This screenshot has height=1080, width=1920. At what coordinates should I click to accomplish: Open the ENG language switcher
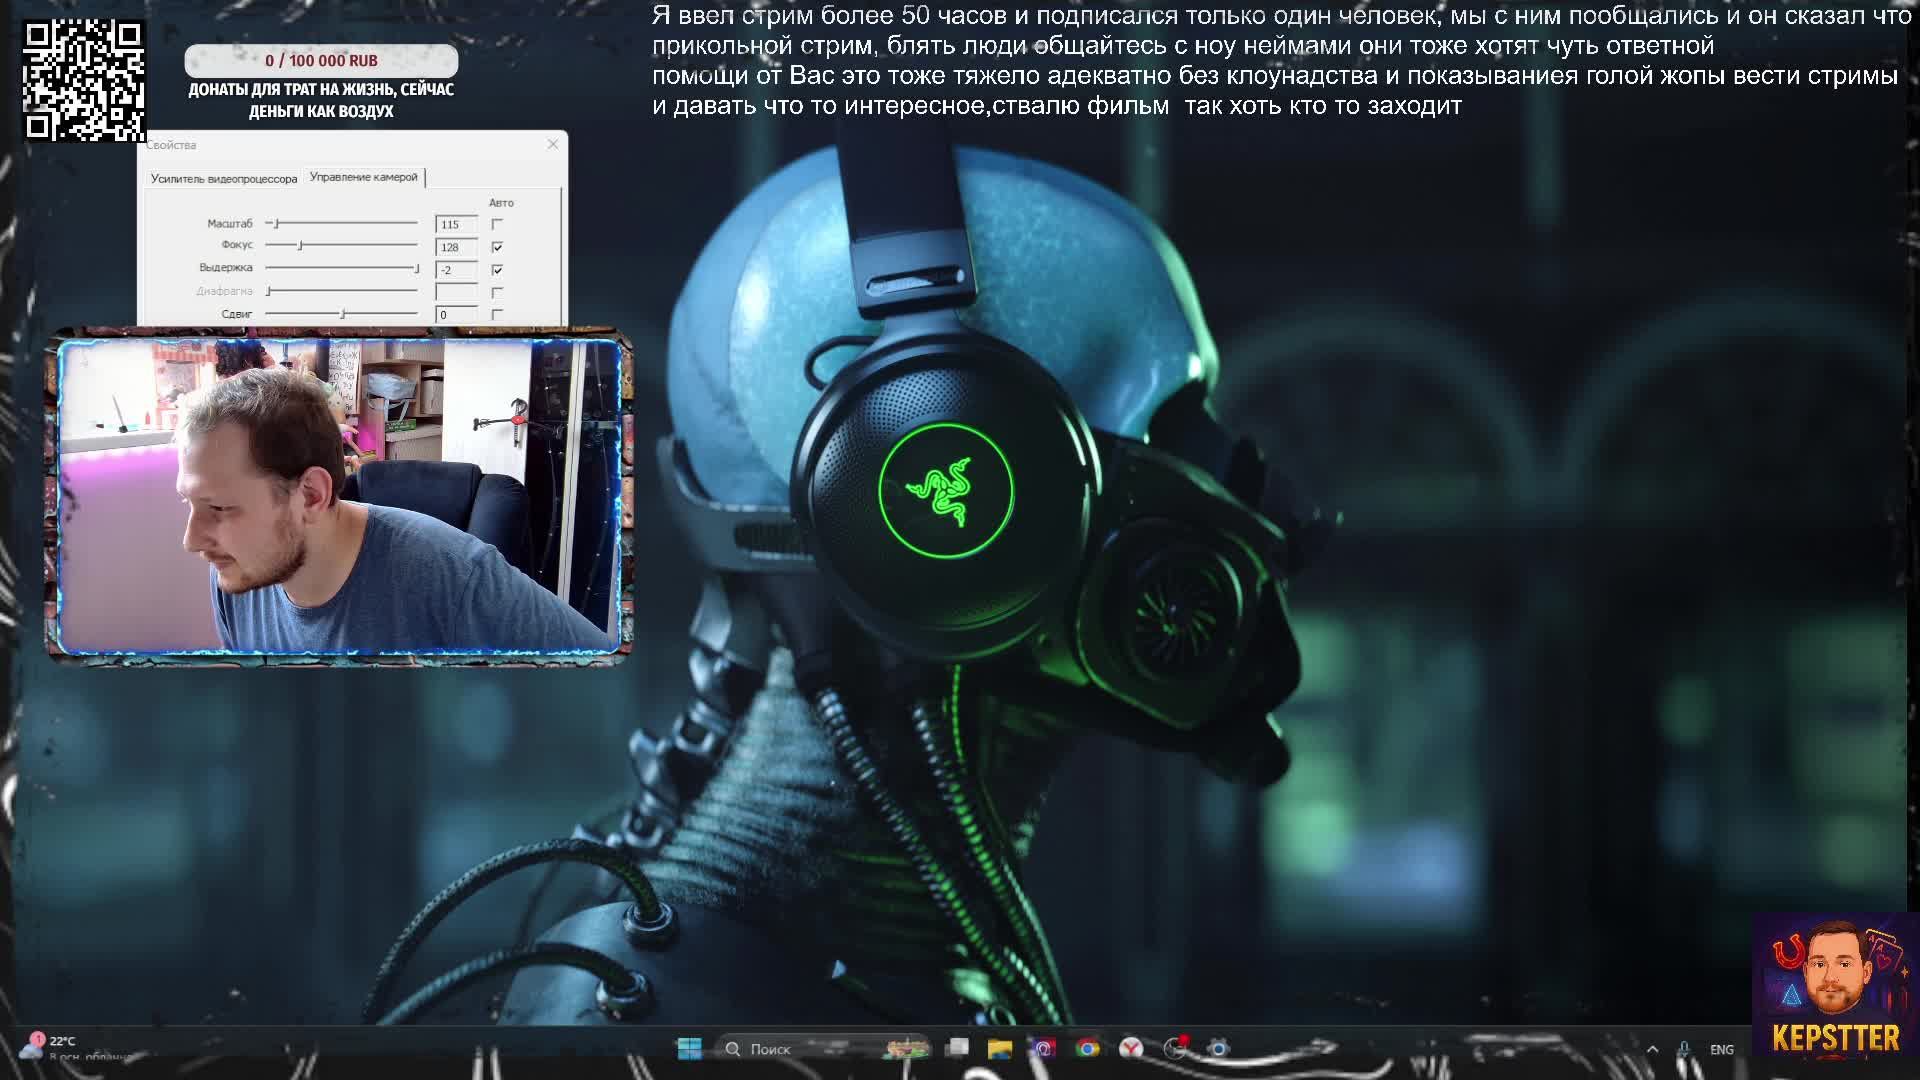pos(1721,1049)
